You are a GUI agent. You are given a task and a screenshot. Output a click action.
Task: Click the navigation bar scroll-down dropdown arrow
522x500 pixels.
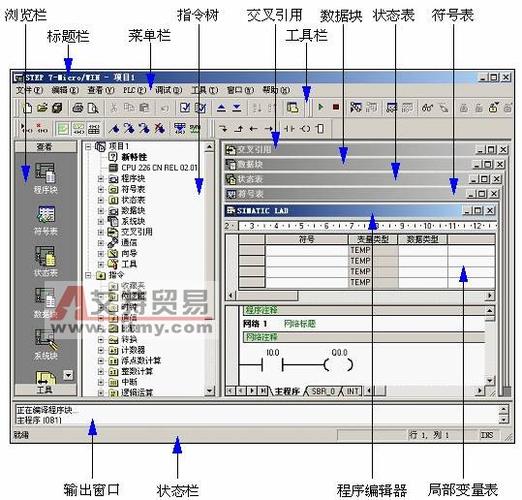click(x=68, y=375)
